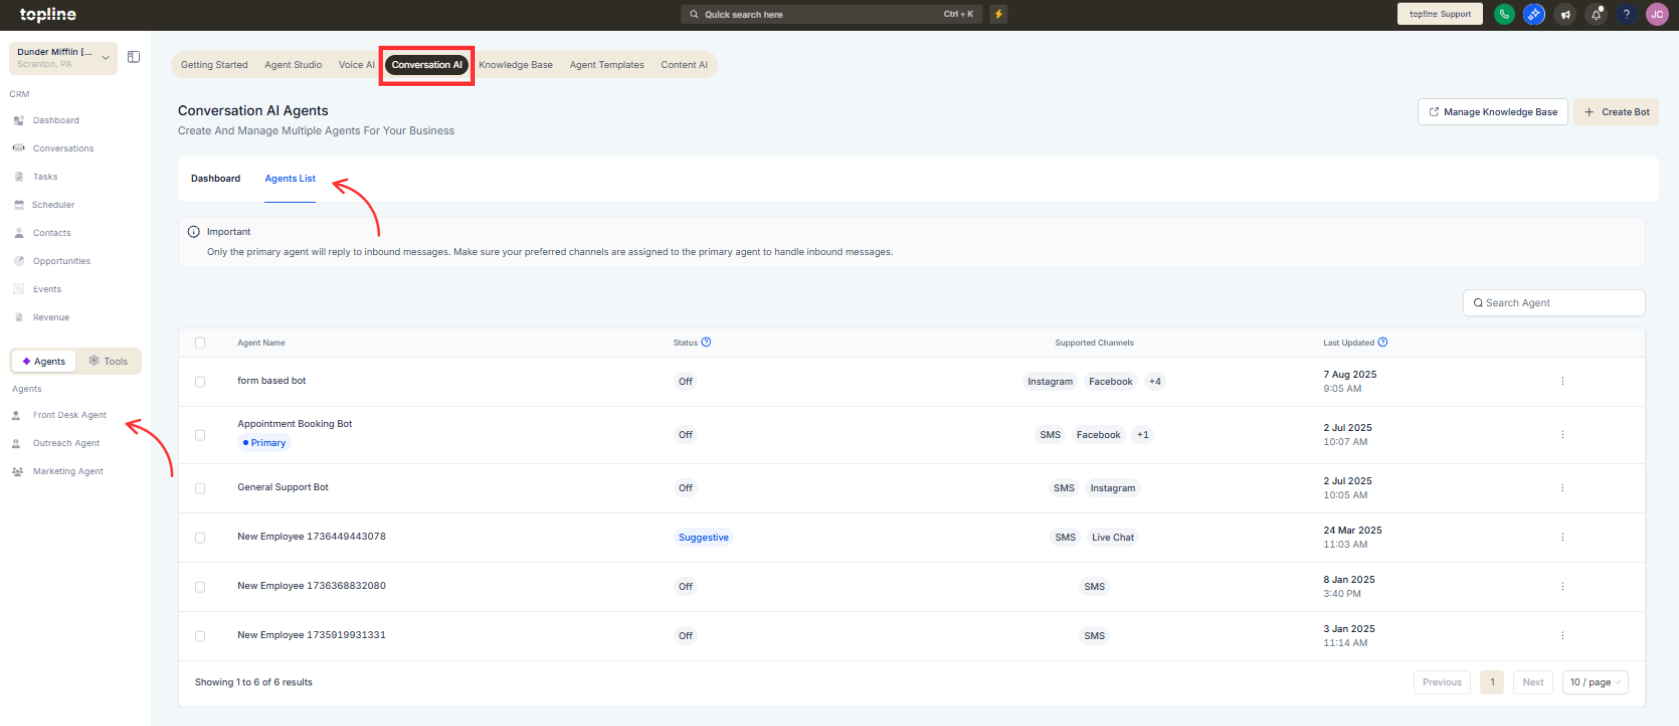Open the Events sidebar item
The image size is (1679, 726).
click(x=47, y=289)
